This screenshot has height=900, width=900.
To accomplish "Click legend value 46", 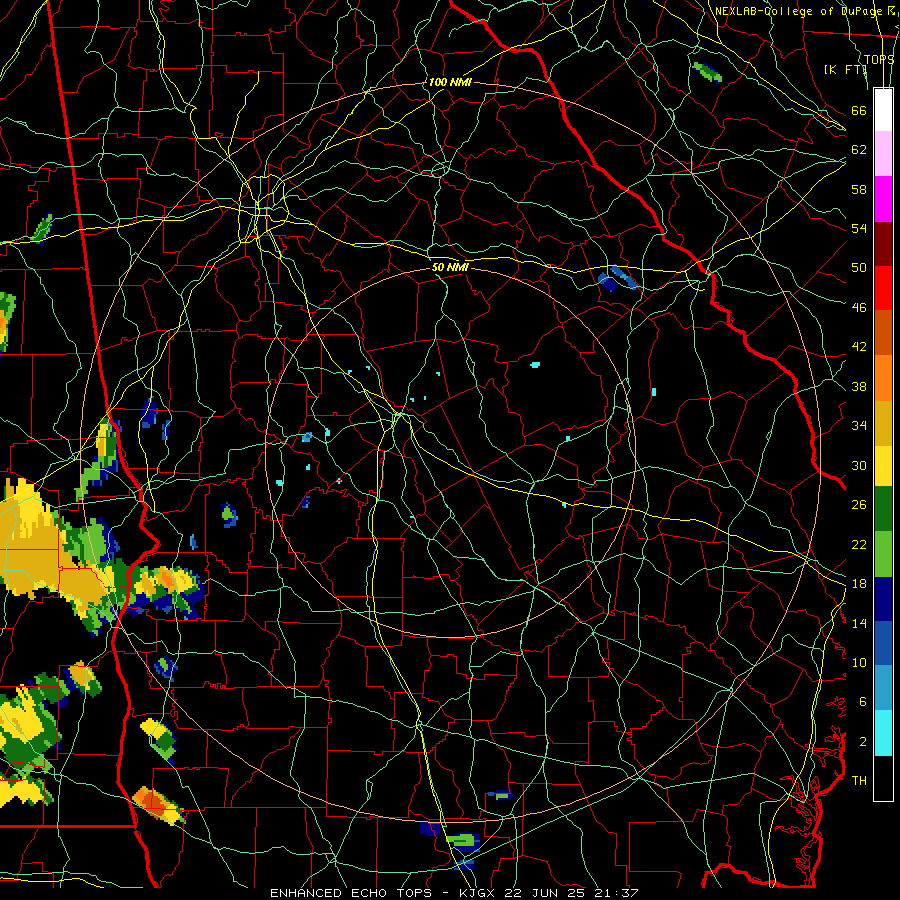I will pyautogui.click(x=859, y=308).
